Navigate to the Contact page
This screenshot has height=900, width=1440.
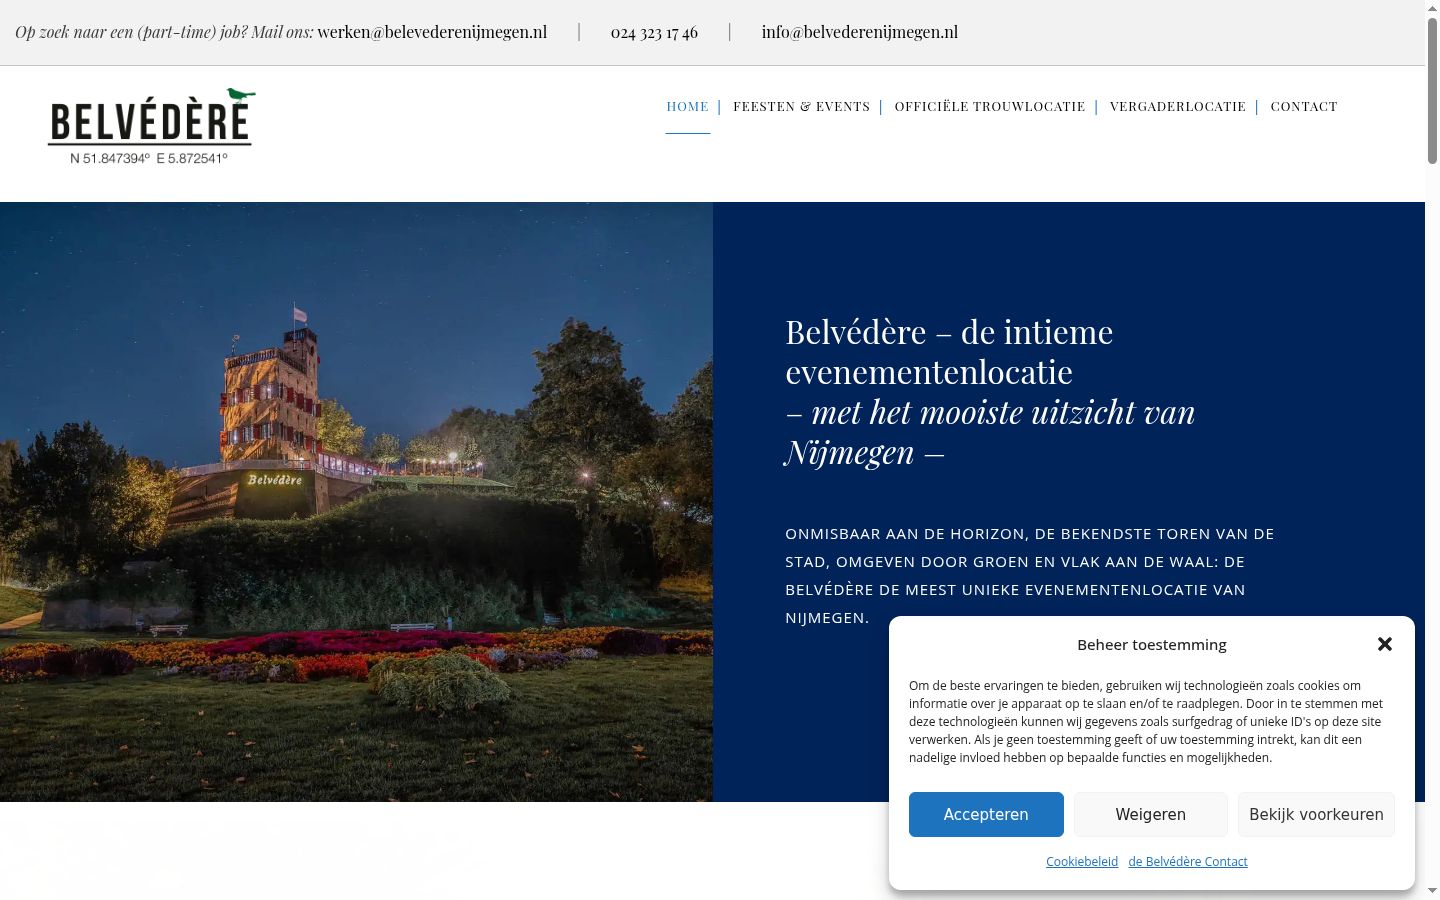[1304, 106]
